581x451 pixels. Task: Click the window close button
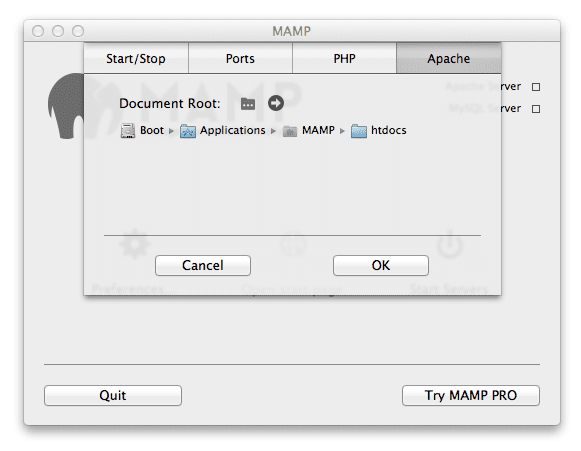coord(38,31)
